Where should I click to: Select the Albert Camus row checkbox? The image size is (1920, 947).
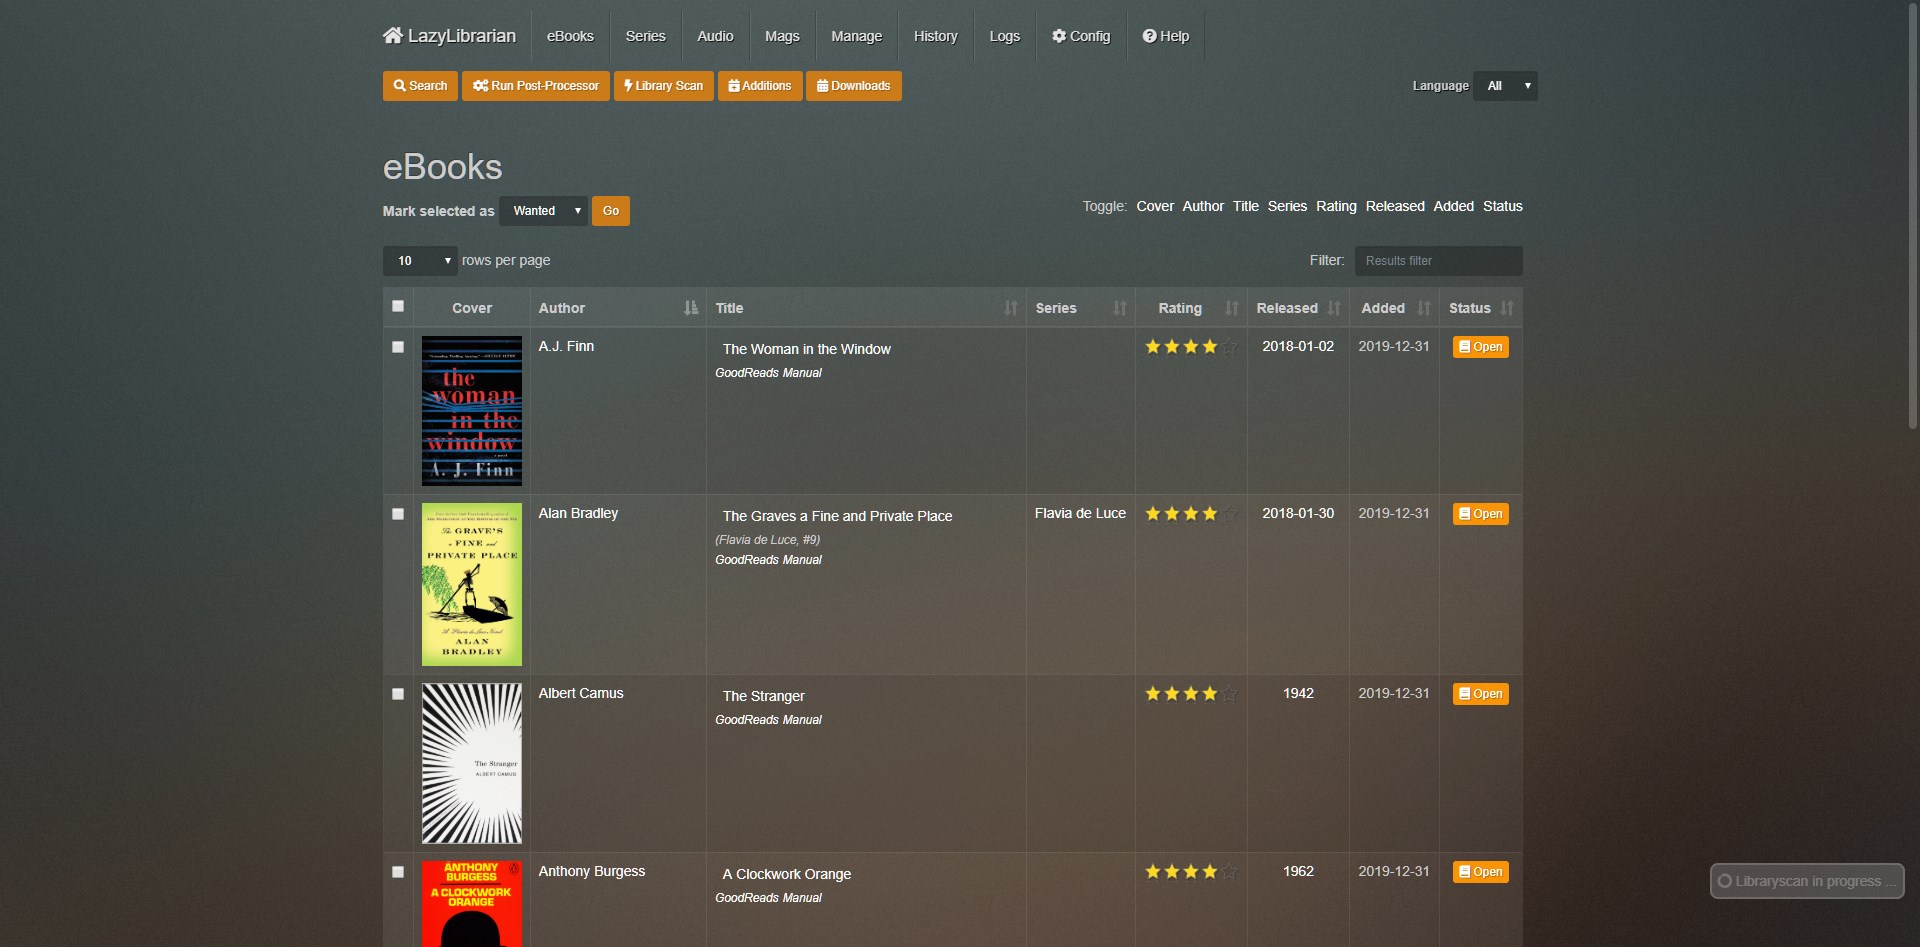click(398, 694)
